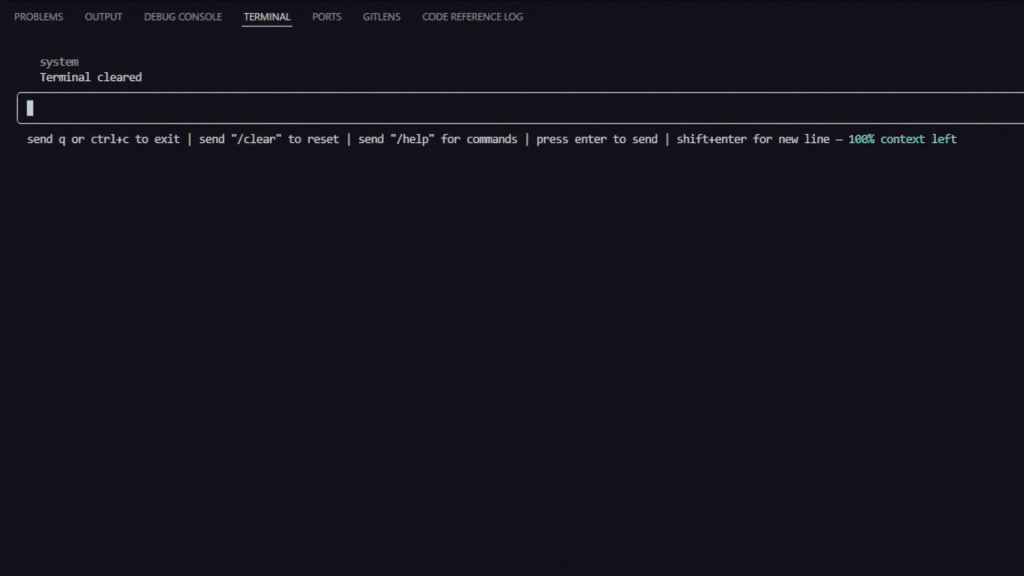Click the 'send "/clear" to reset' hint
The image size is (1024, 576).
[x=269, y=139]
